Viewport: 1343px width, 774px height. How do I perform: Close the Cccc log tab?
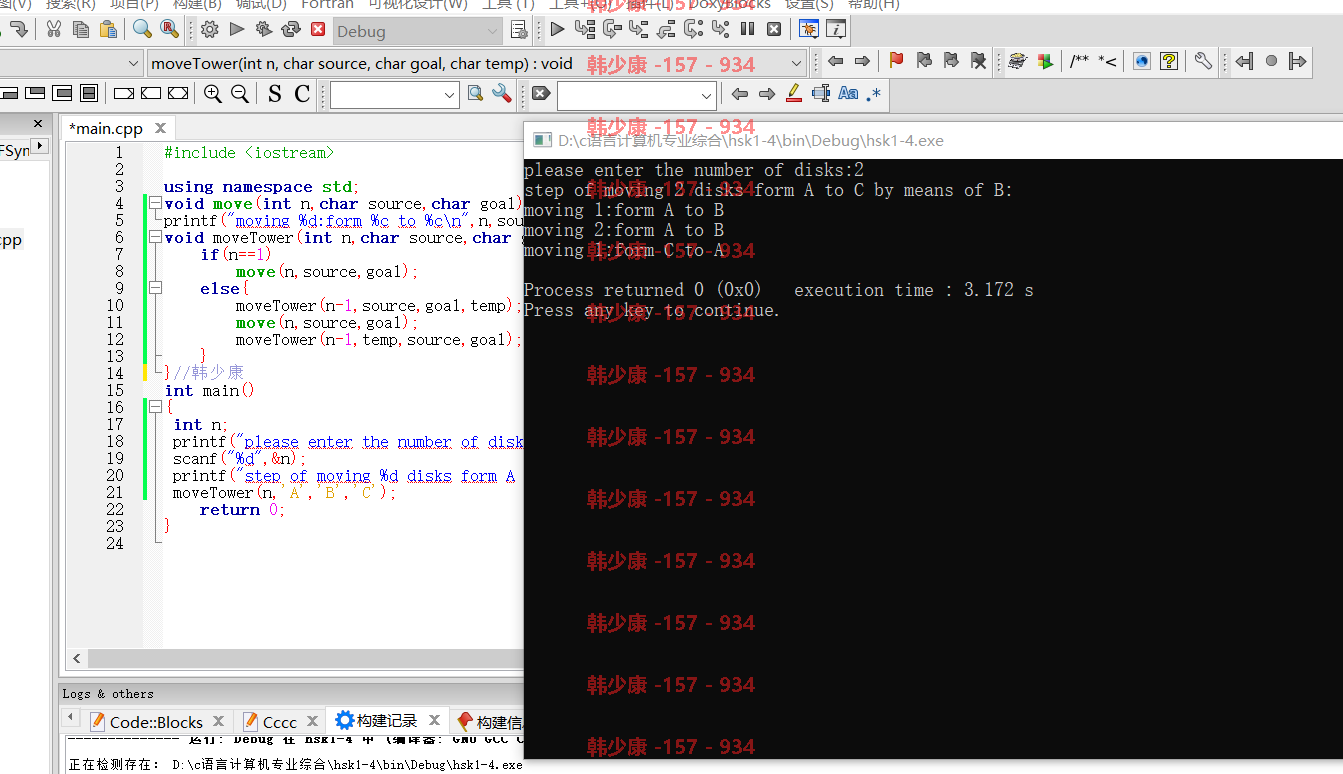pos(313,720)
